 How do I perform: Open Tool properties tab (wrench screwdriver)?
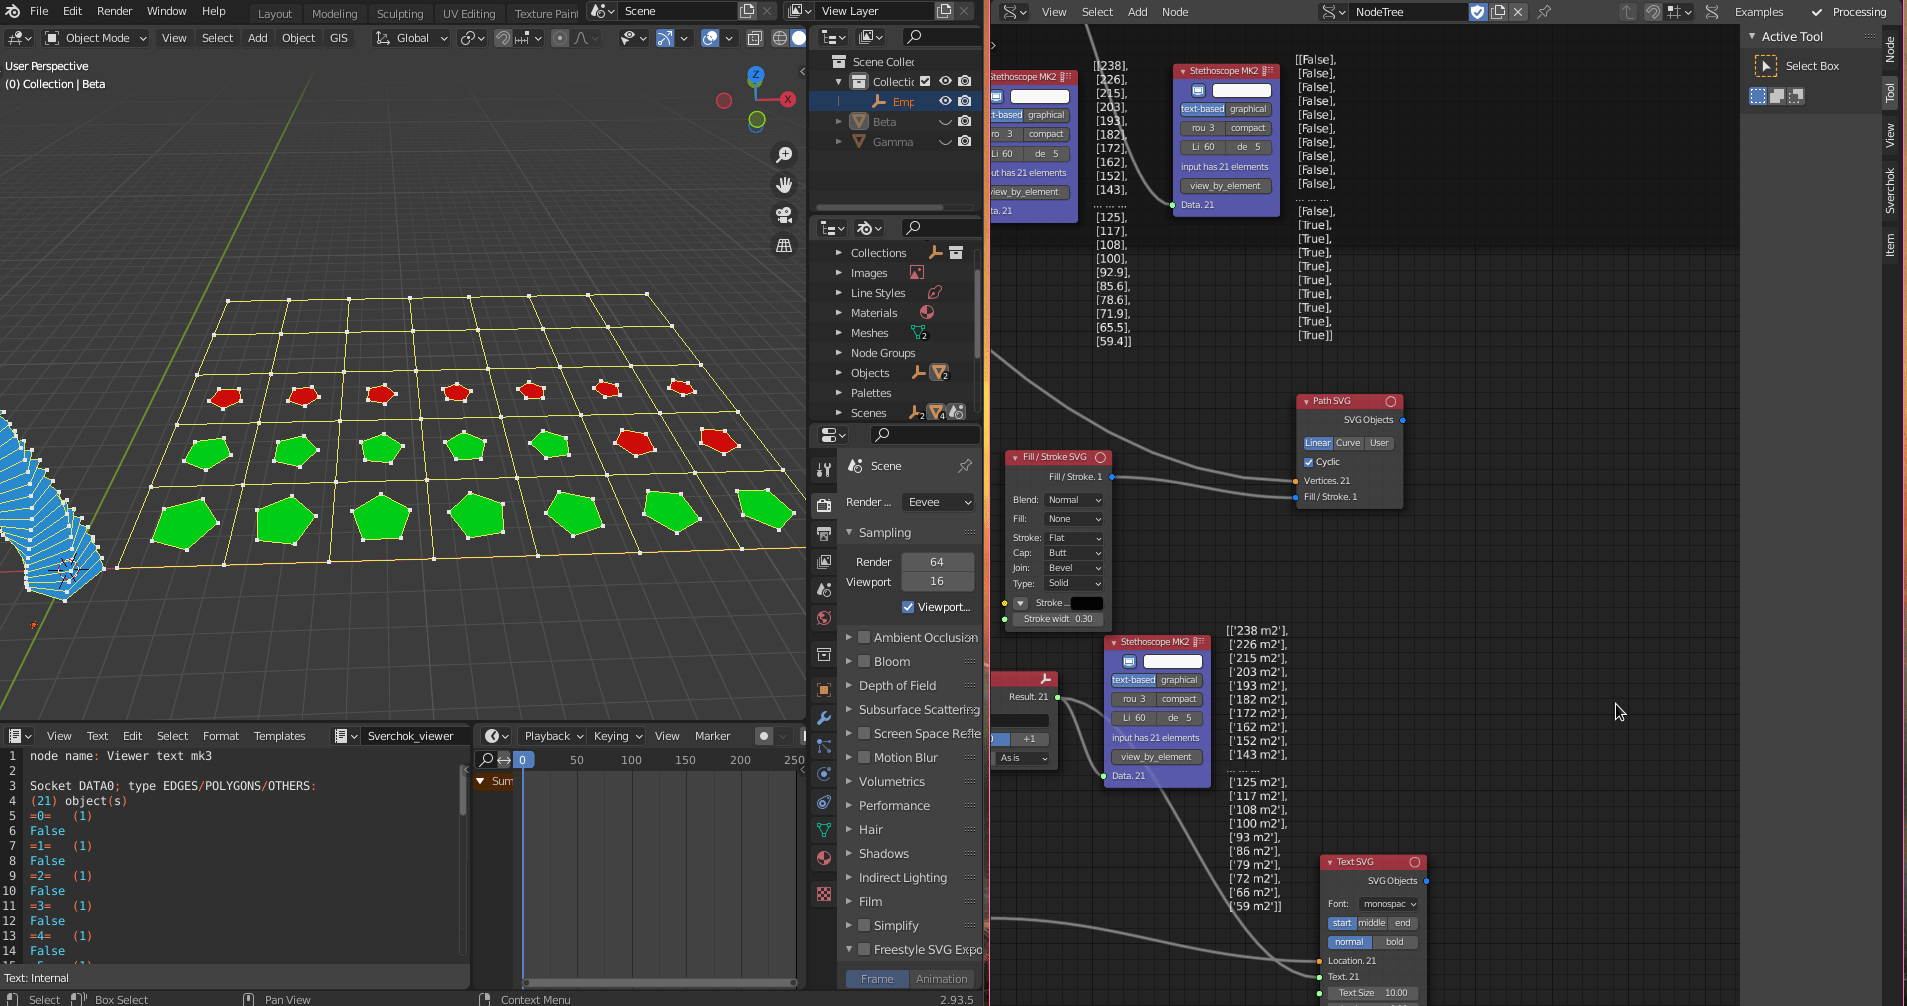pos(824,469)
